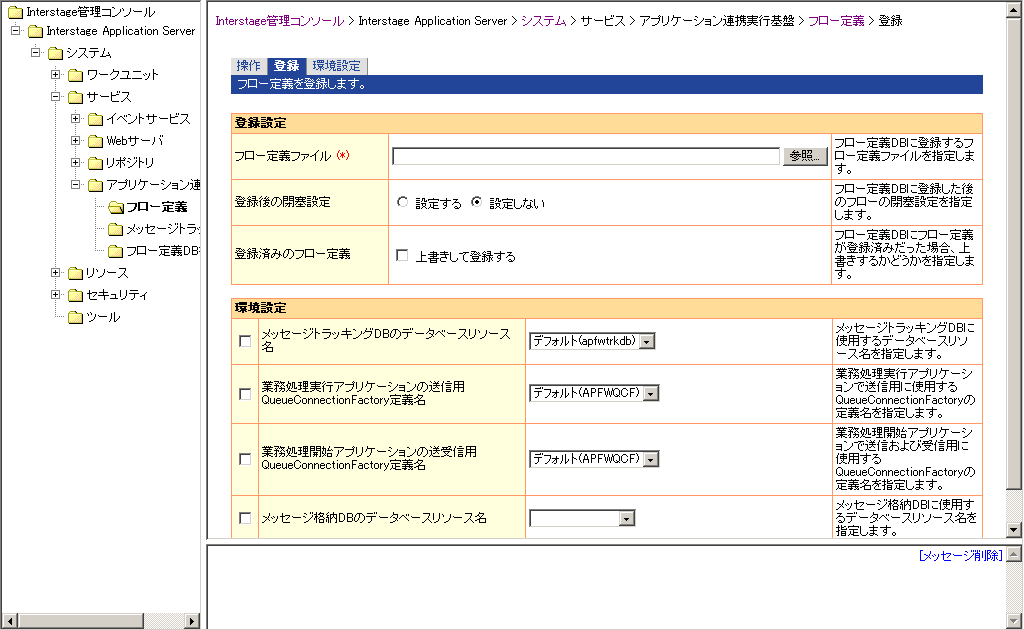Click the イベントサービス folder icon

pyautogui.click(x=96, y=119)
